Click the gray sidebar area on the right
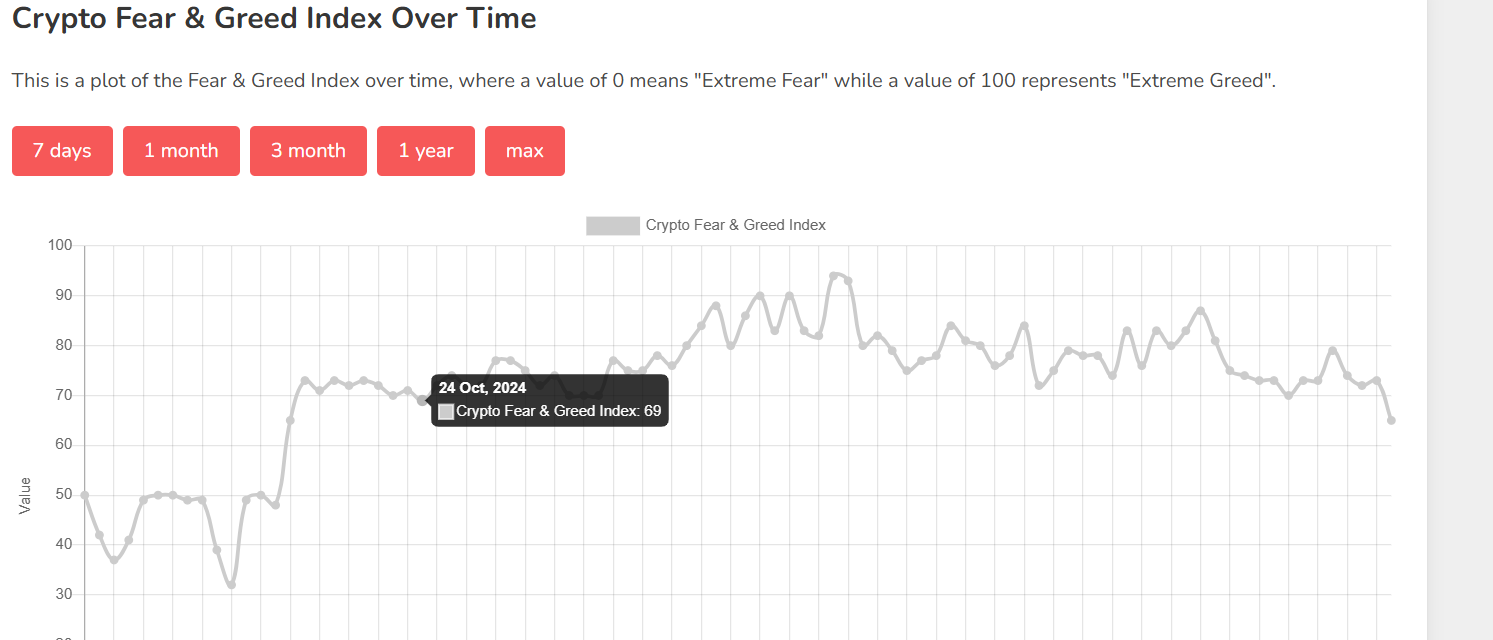1493x640 pixels. click(1460, 320)
